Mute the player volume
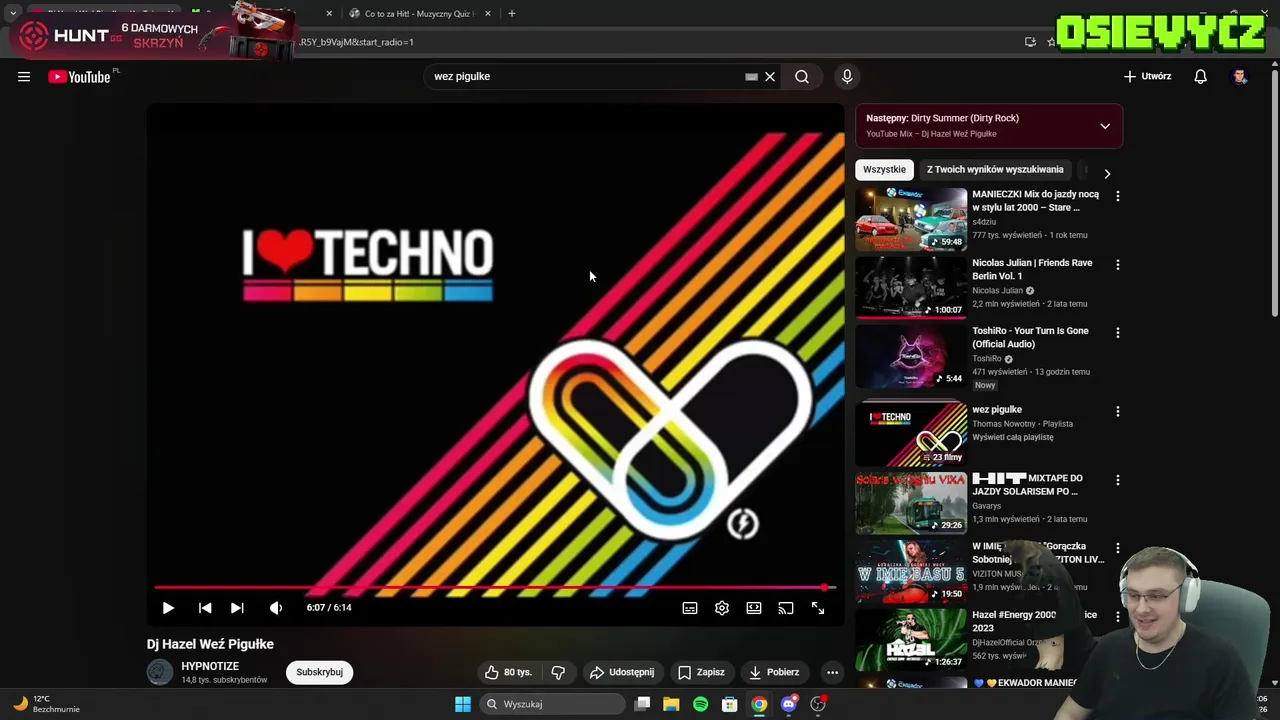1280x720 pixels. (x=276, y=607)
